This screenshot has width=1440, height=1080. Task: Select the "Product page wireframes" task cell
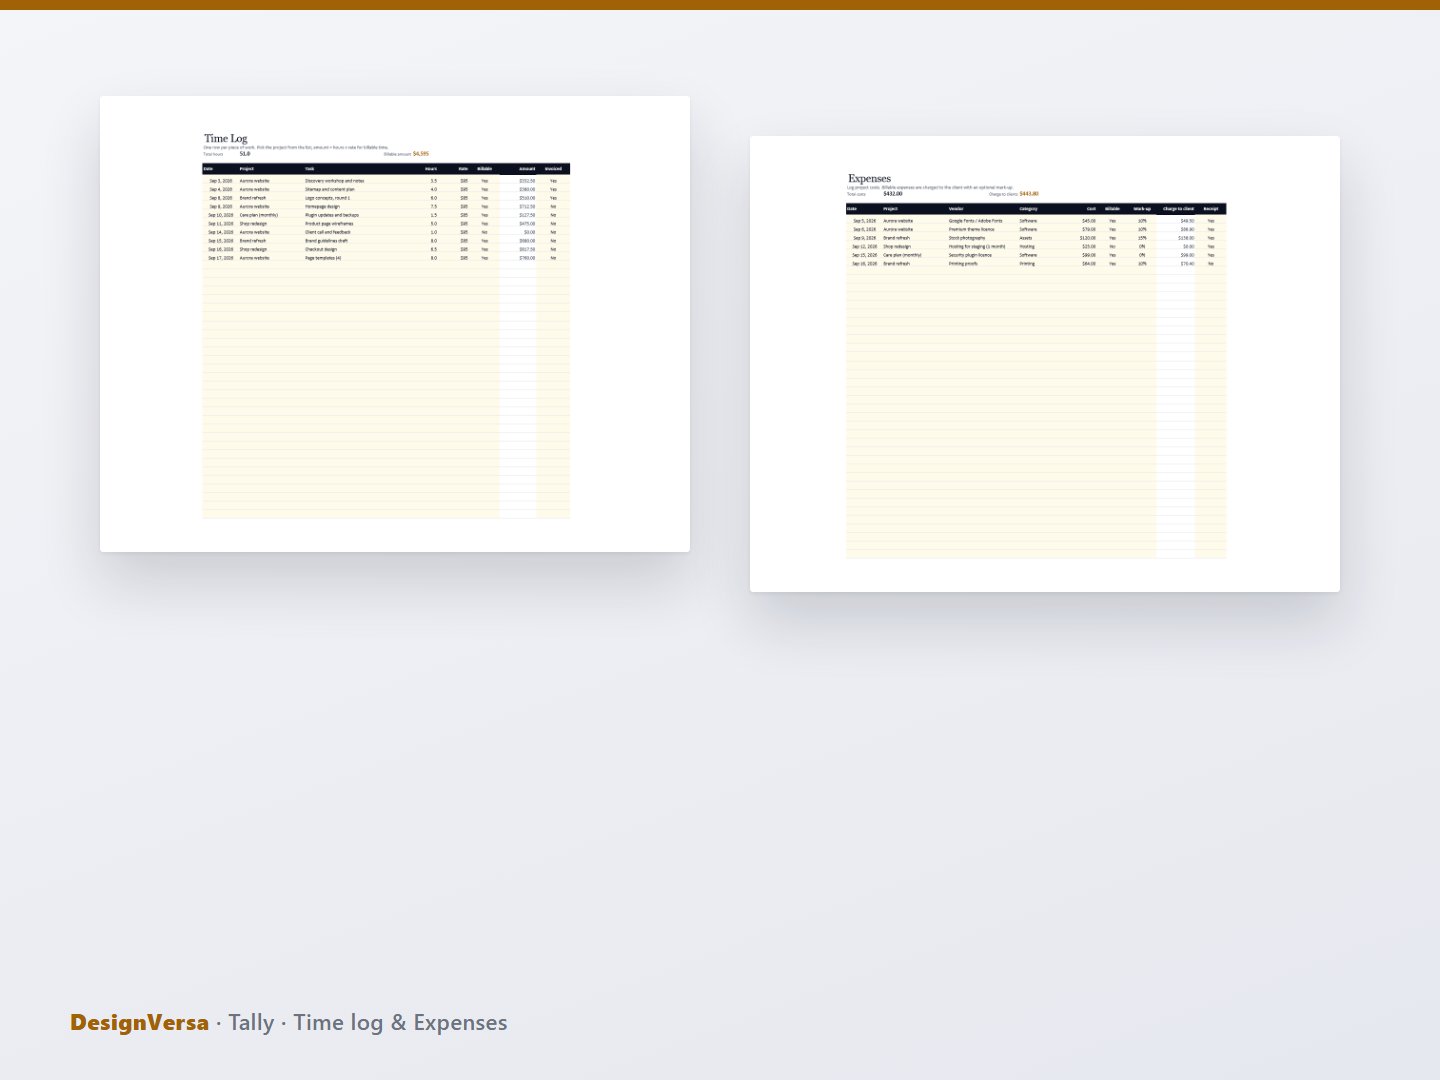click(329, 224)
